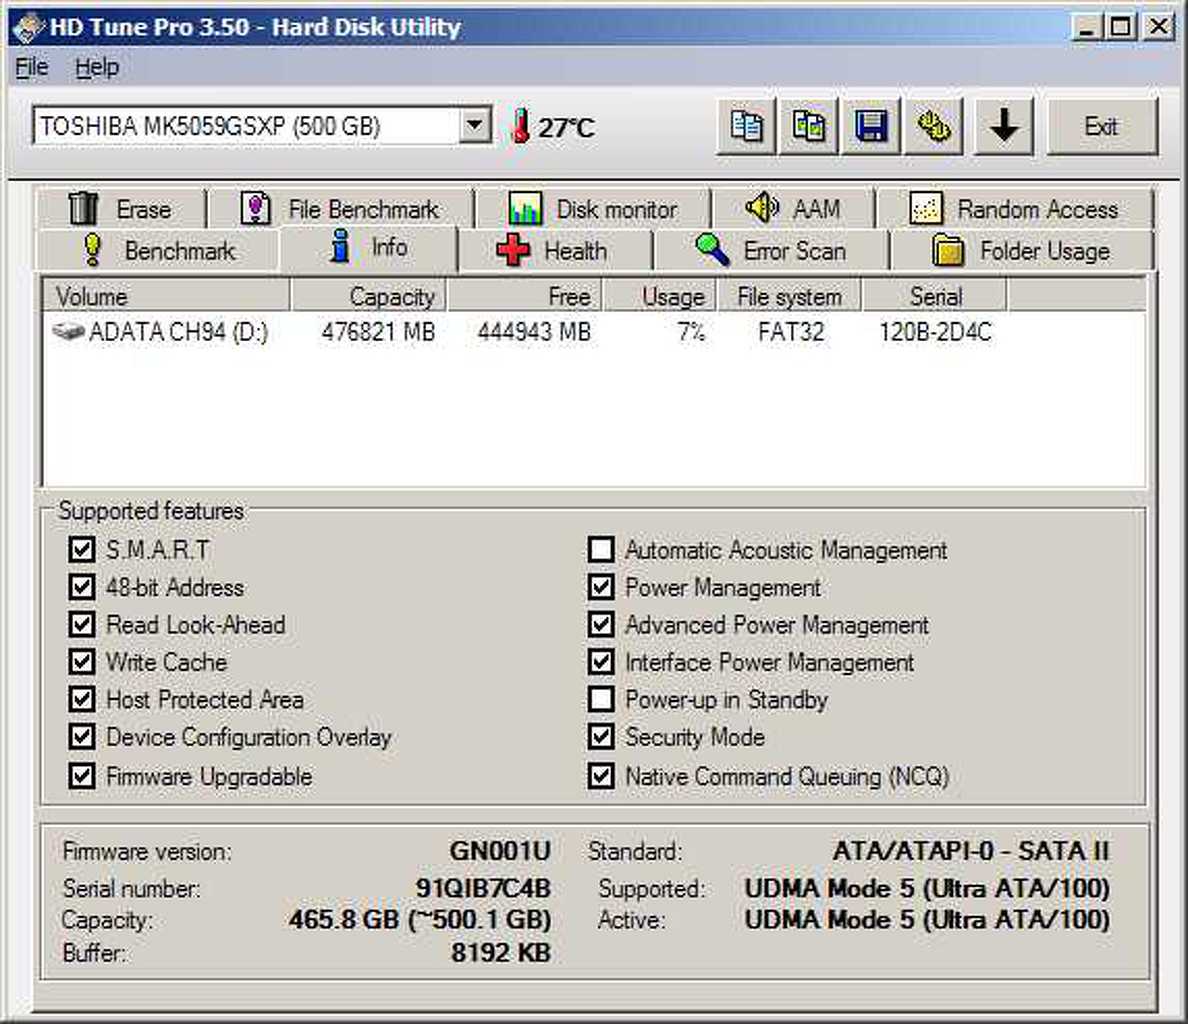Switch to the File Benchmark tab

340,209
